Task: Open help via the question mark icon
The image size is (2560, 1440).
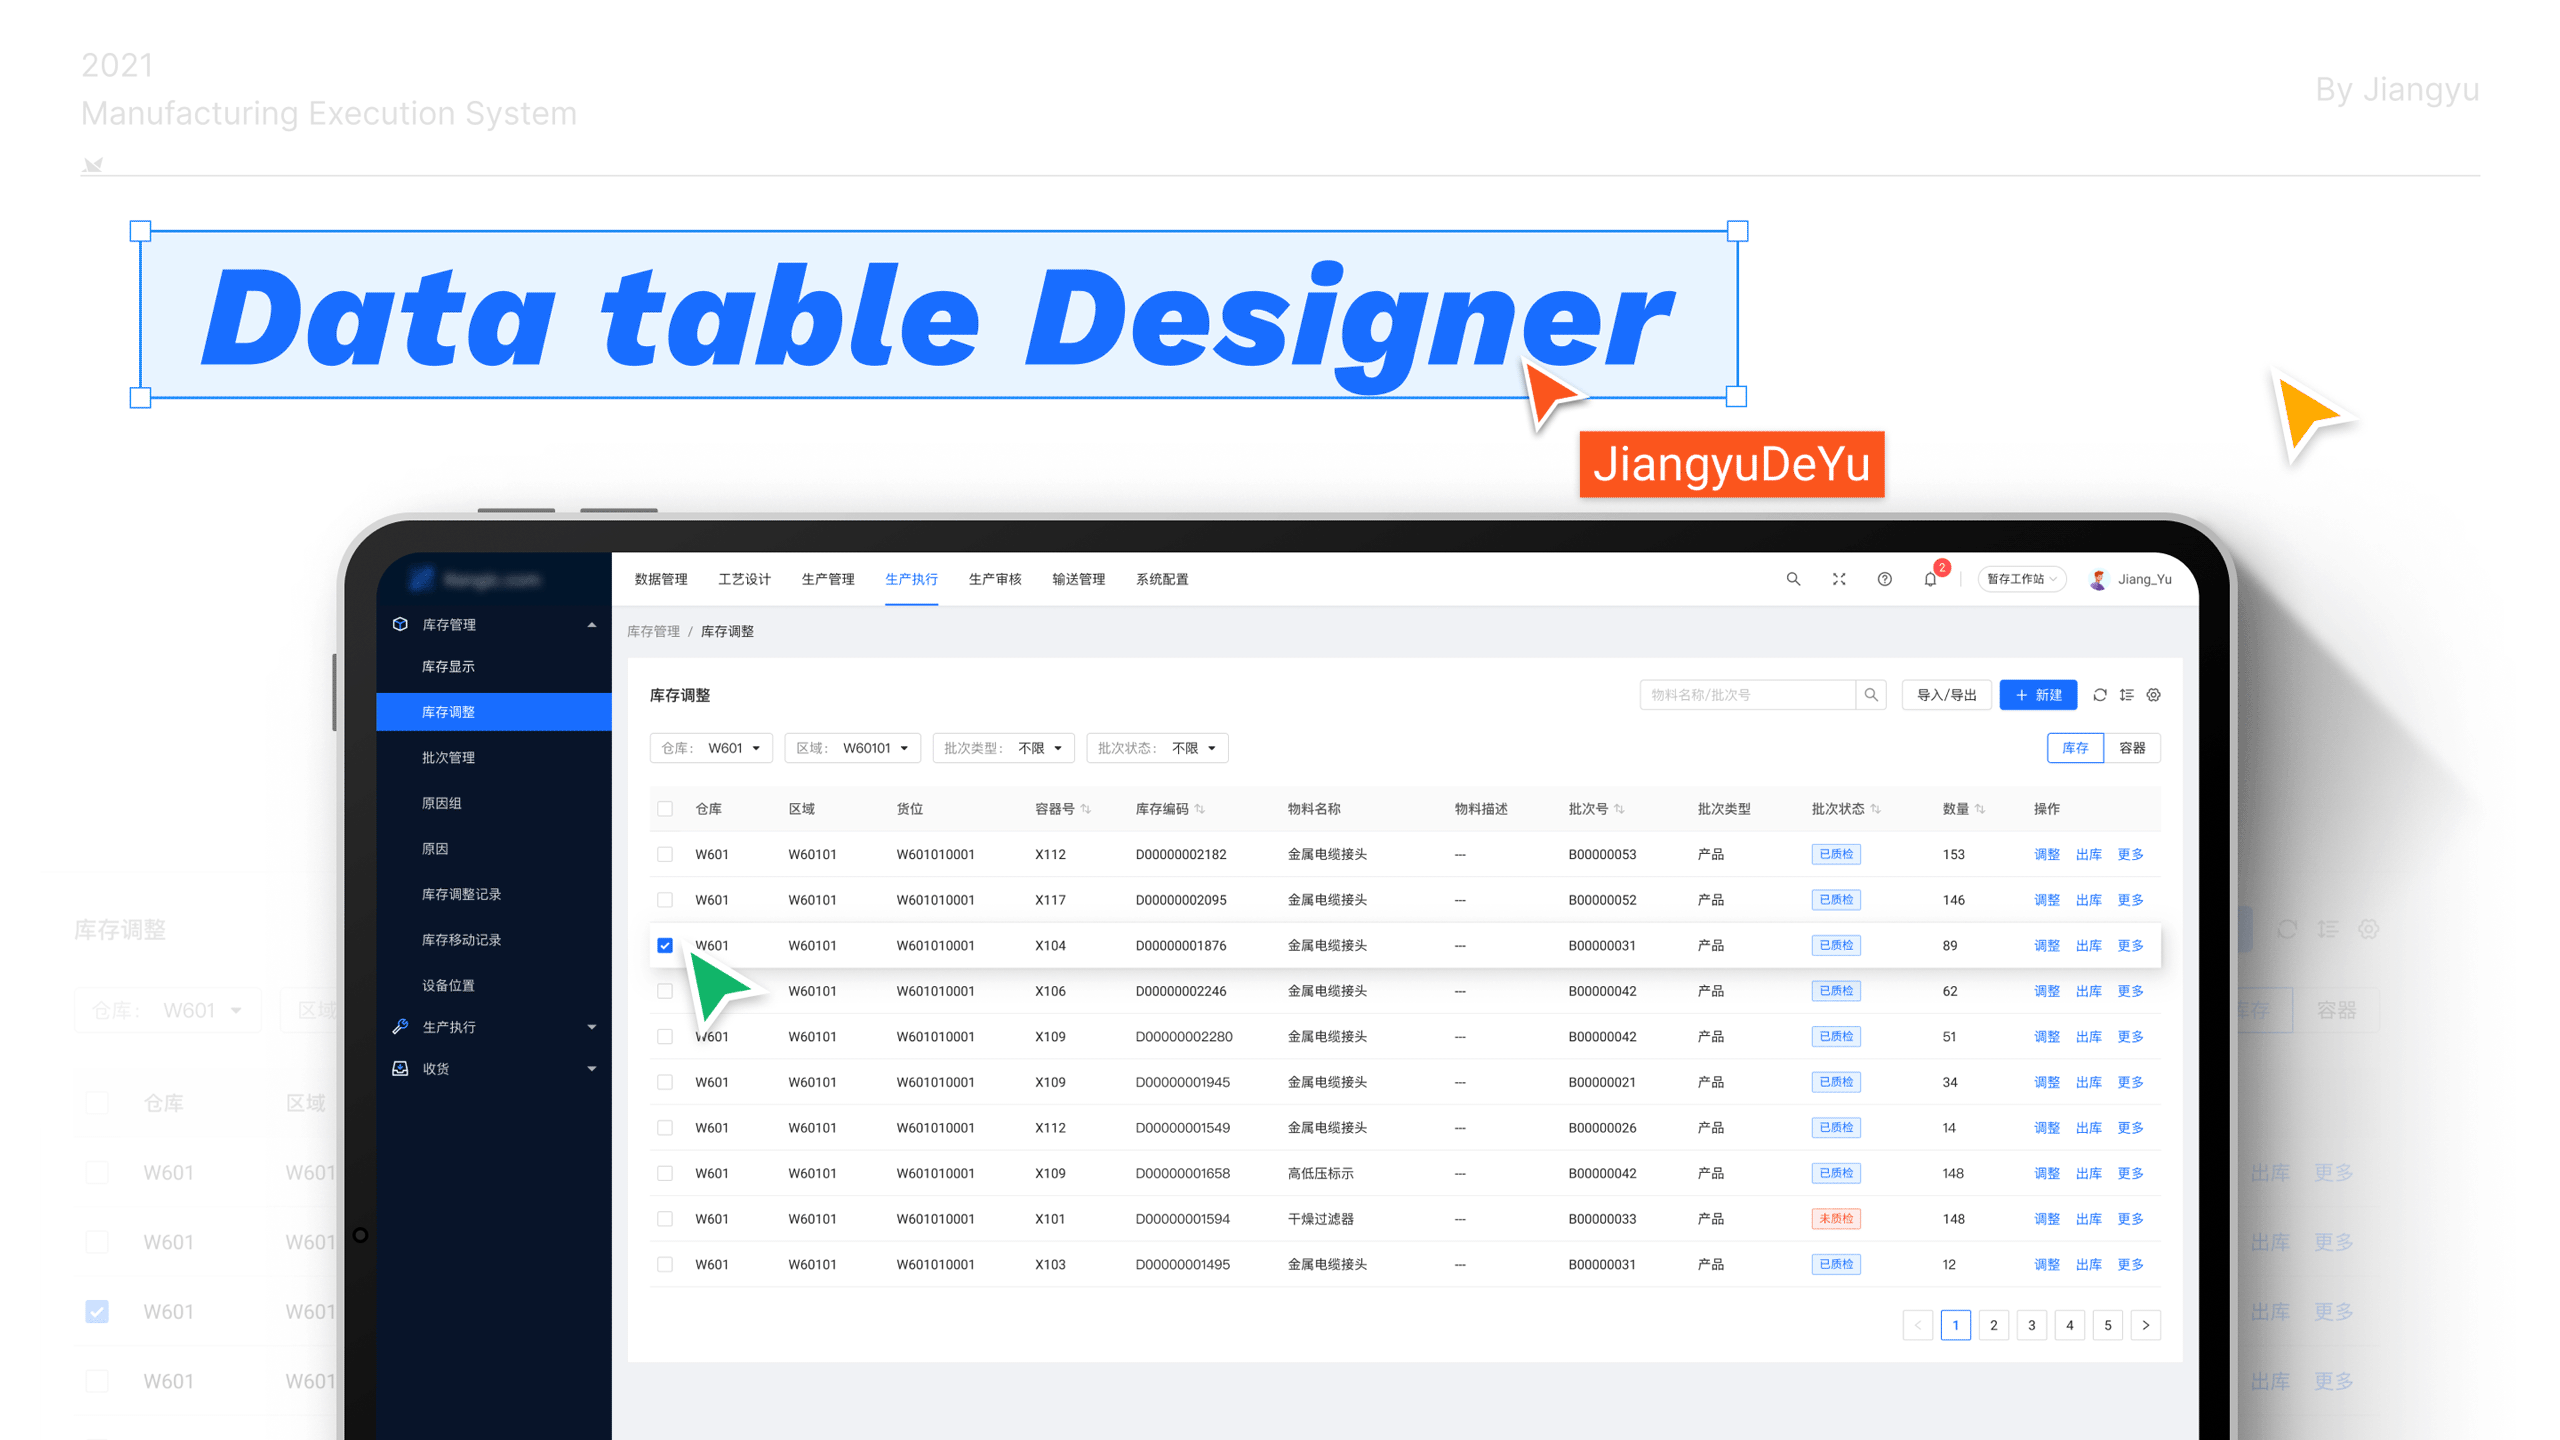Action: pyautogui.click(x=1885, y=579)
